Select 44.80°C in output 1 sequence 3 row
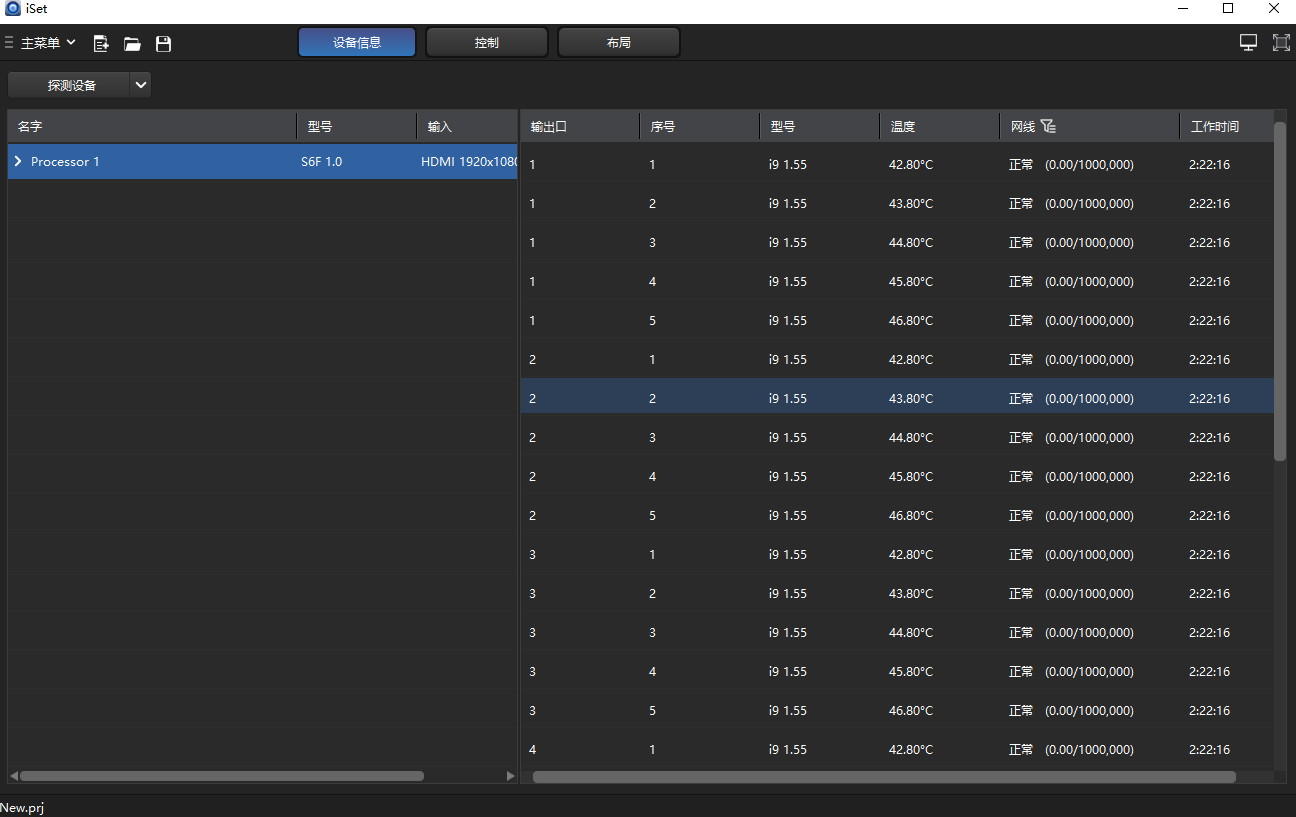This screenshot has width=1296, height=817. pyautogui.click(x=911, y=242)
